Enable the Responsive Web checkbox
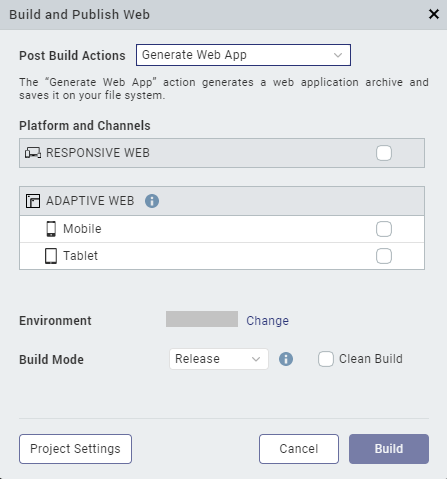Viewport: 447px width, 479px height. [384, 153]
